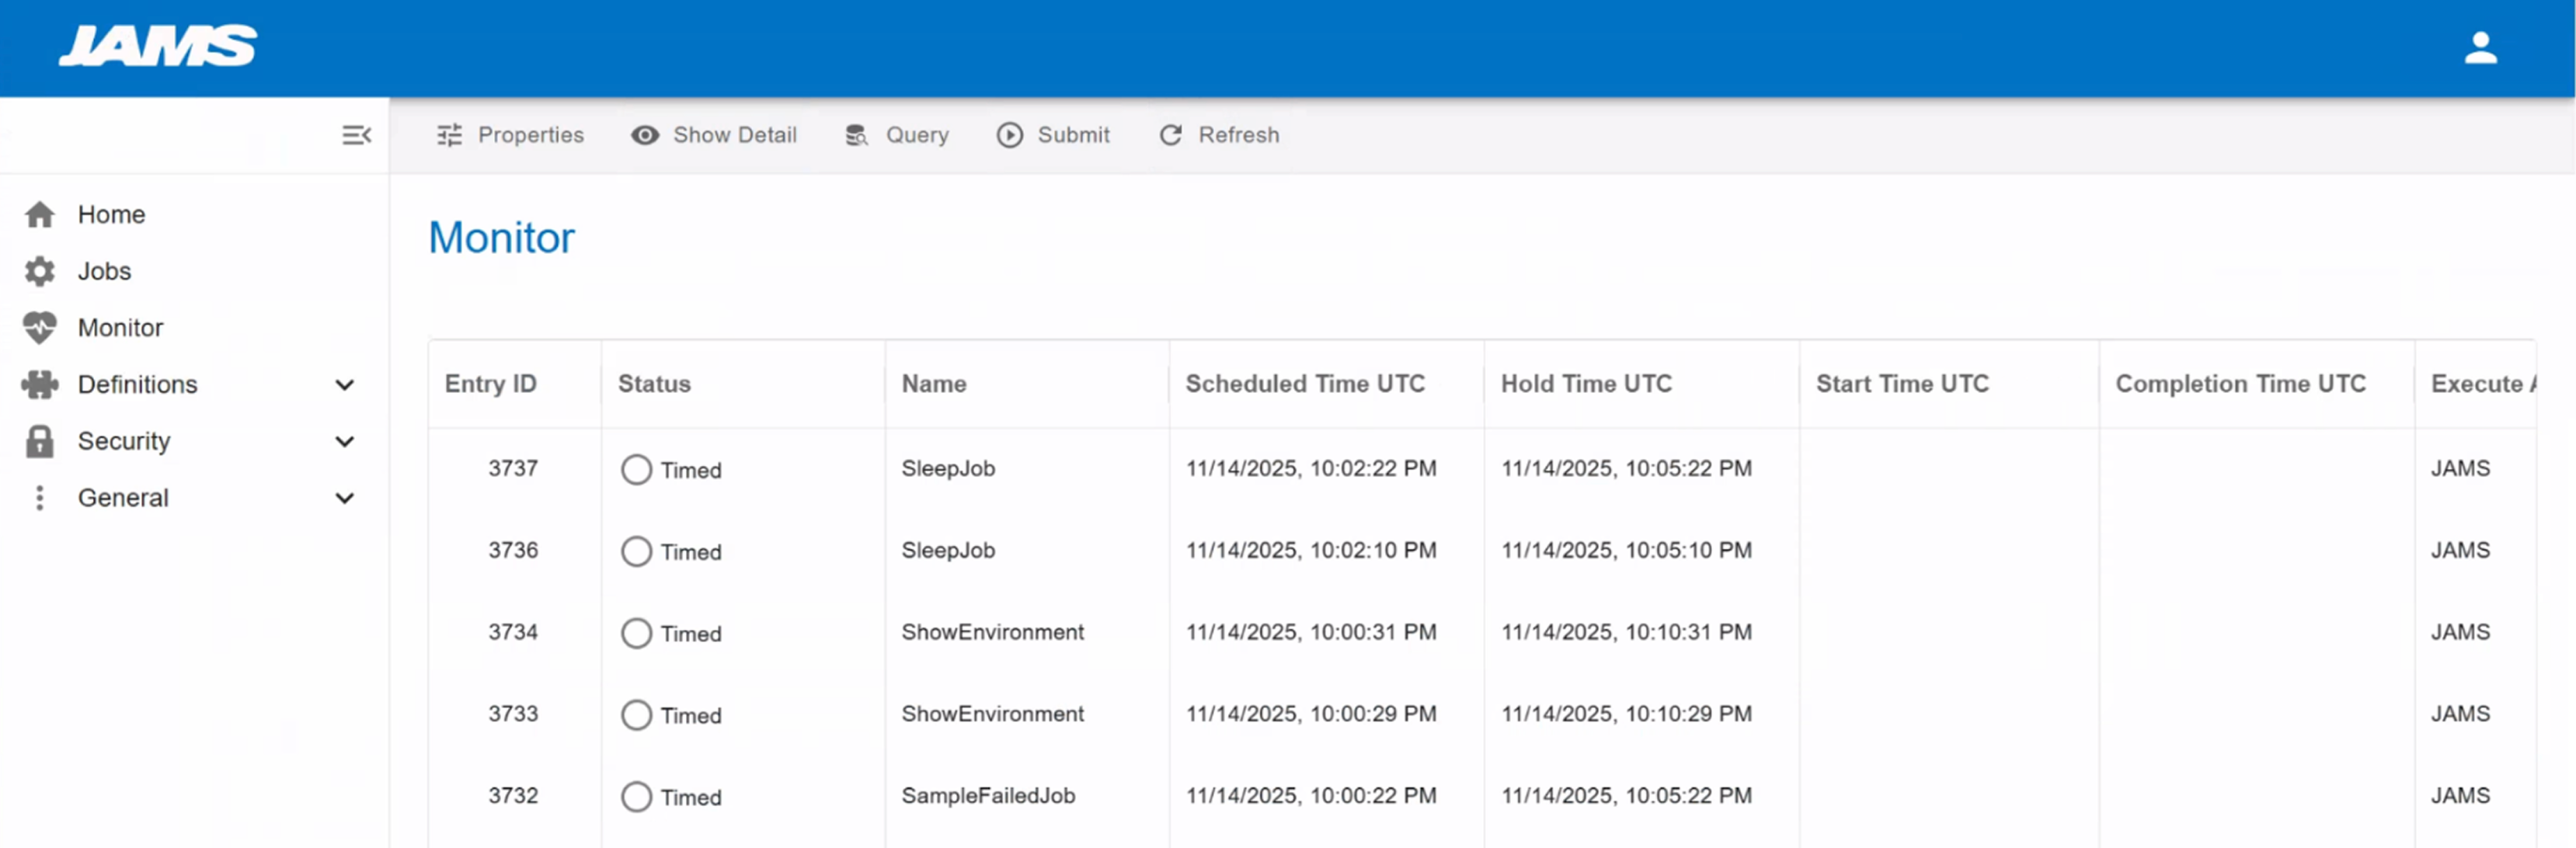Screen dimensions: 2576x848
Task: Open Monitor in sidebar
Action: click(x=120, y=327)
